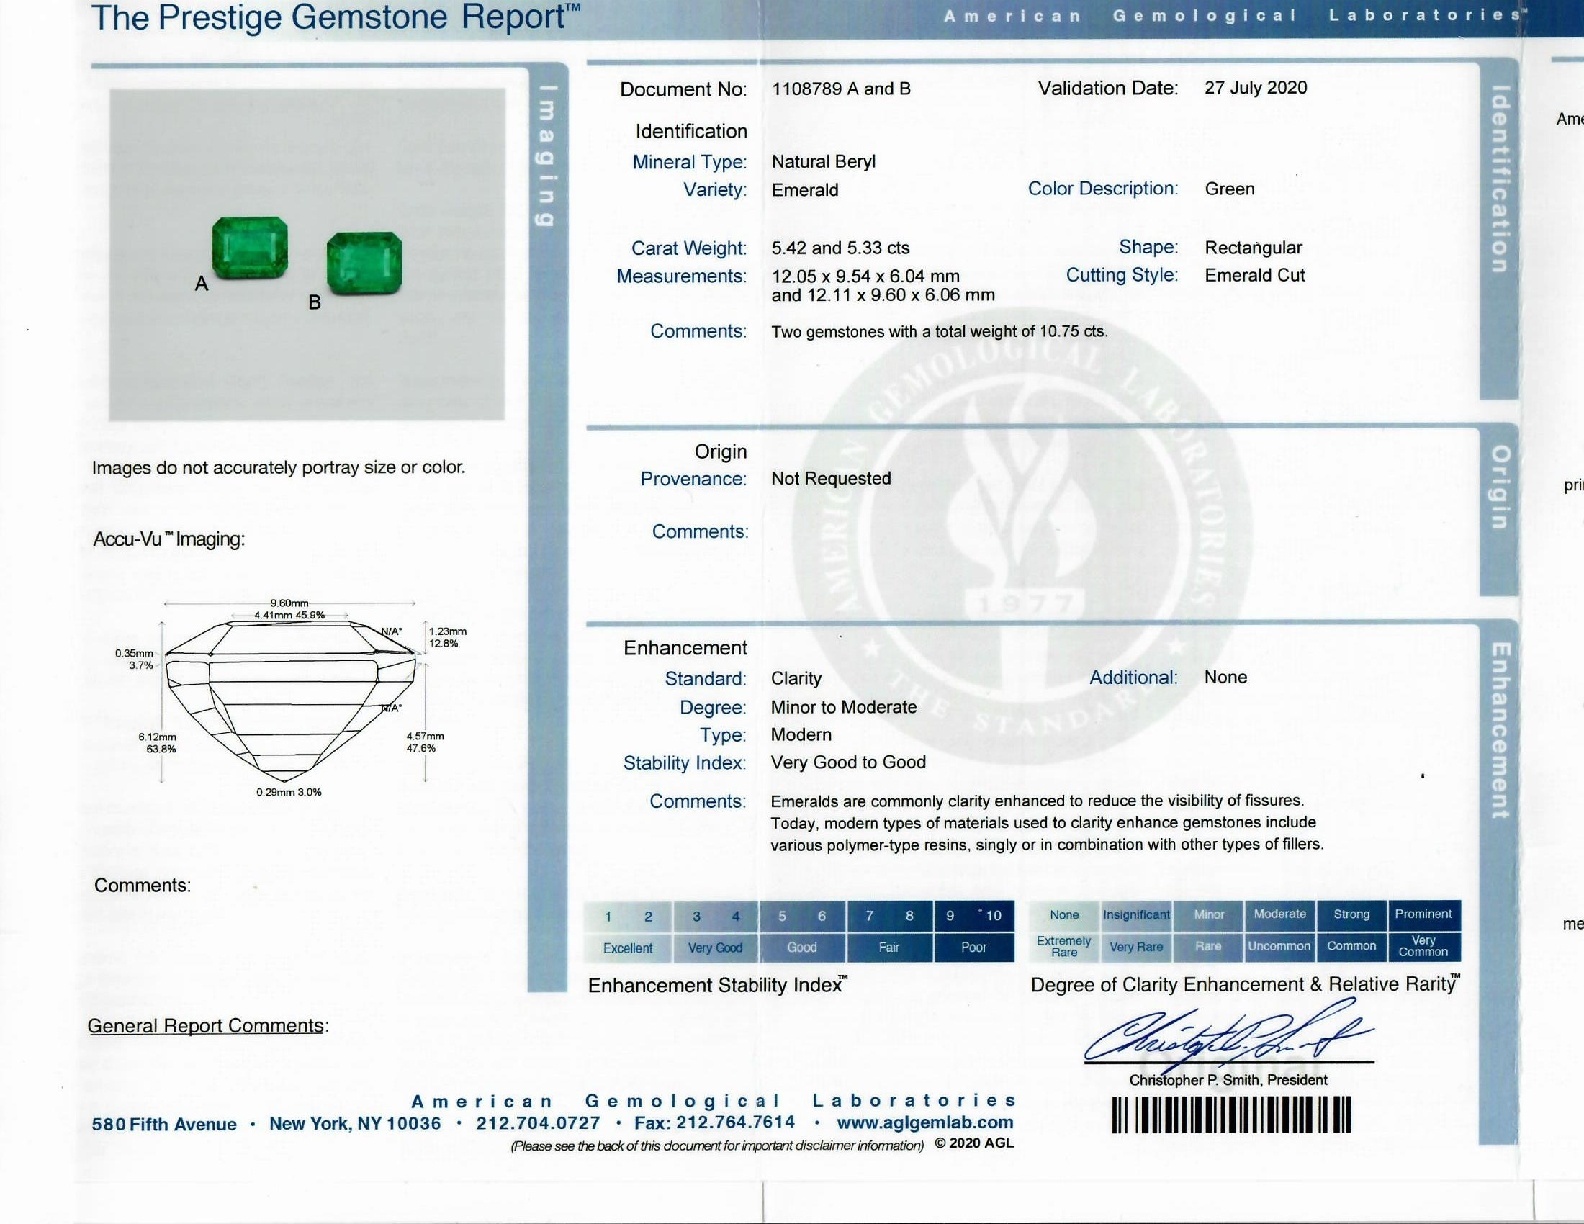Click shape value 'Rectangular'
Screen dimensions: 1584x1224
[x=1253, y=248]
